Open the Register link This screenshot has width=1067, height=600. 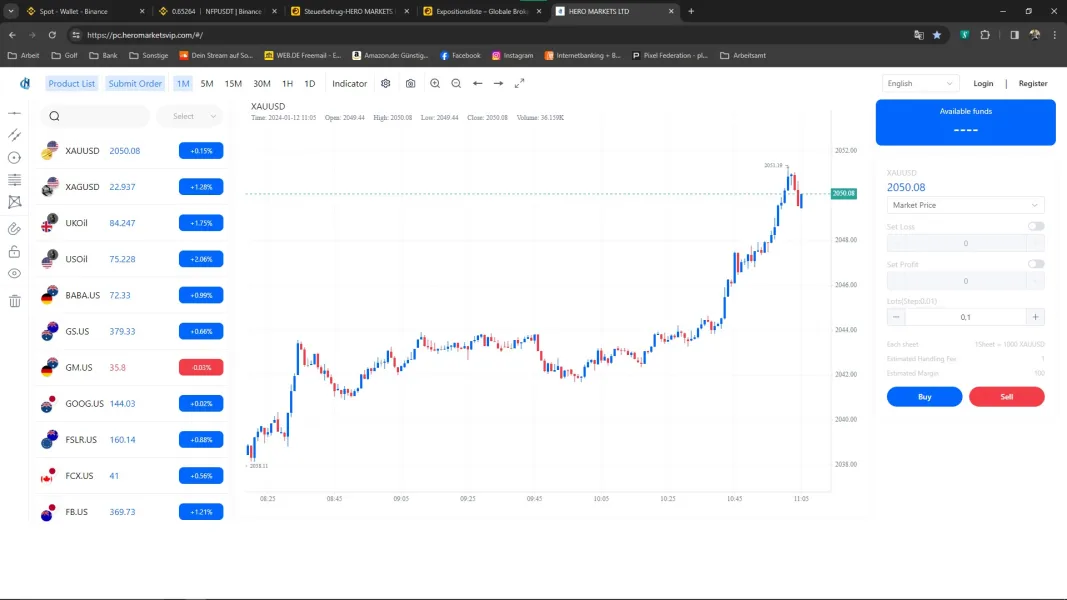1033,84
